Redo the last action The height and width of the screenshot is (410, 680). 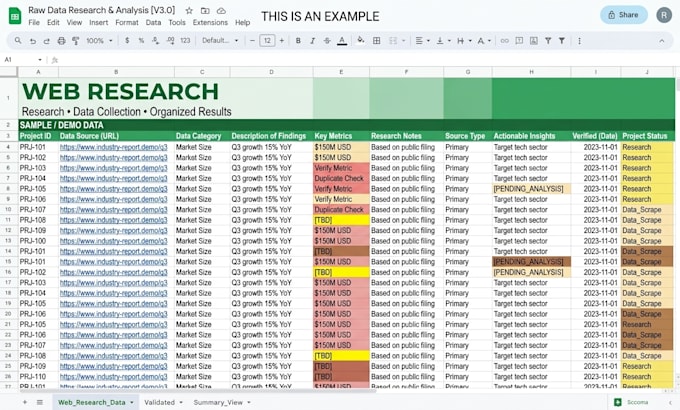(x=46, y=41)
